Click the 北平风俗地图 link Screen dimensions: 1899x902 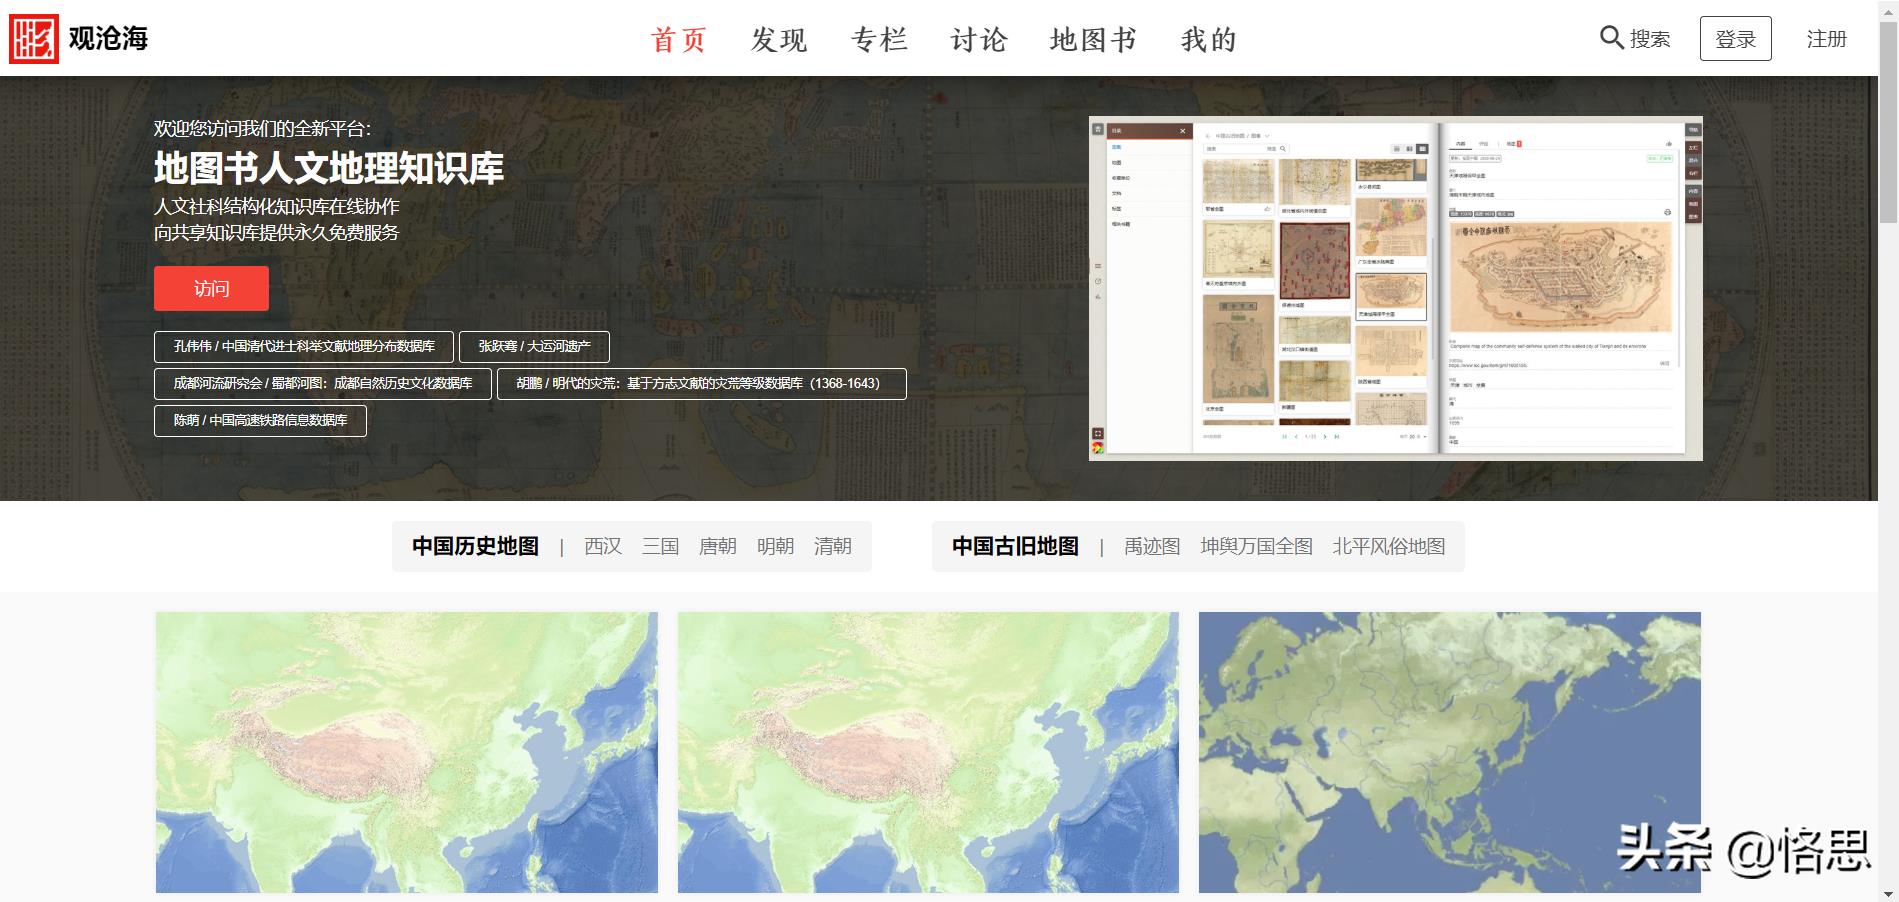click(1388, 547)
